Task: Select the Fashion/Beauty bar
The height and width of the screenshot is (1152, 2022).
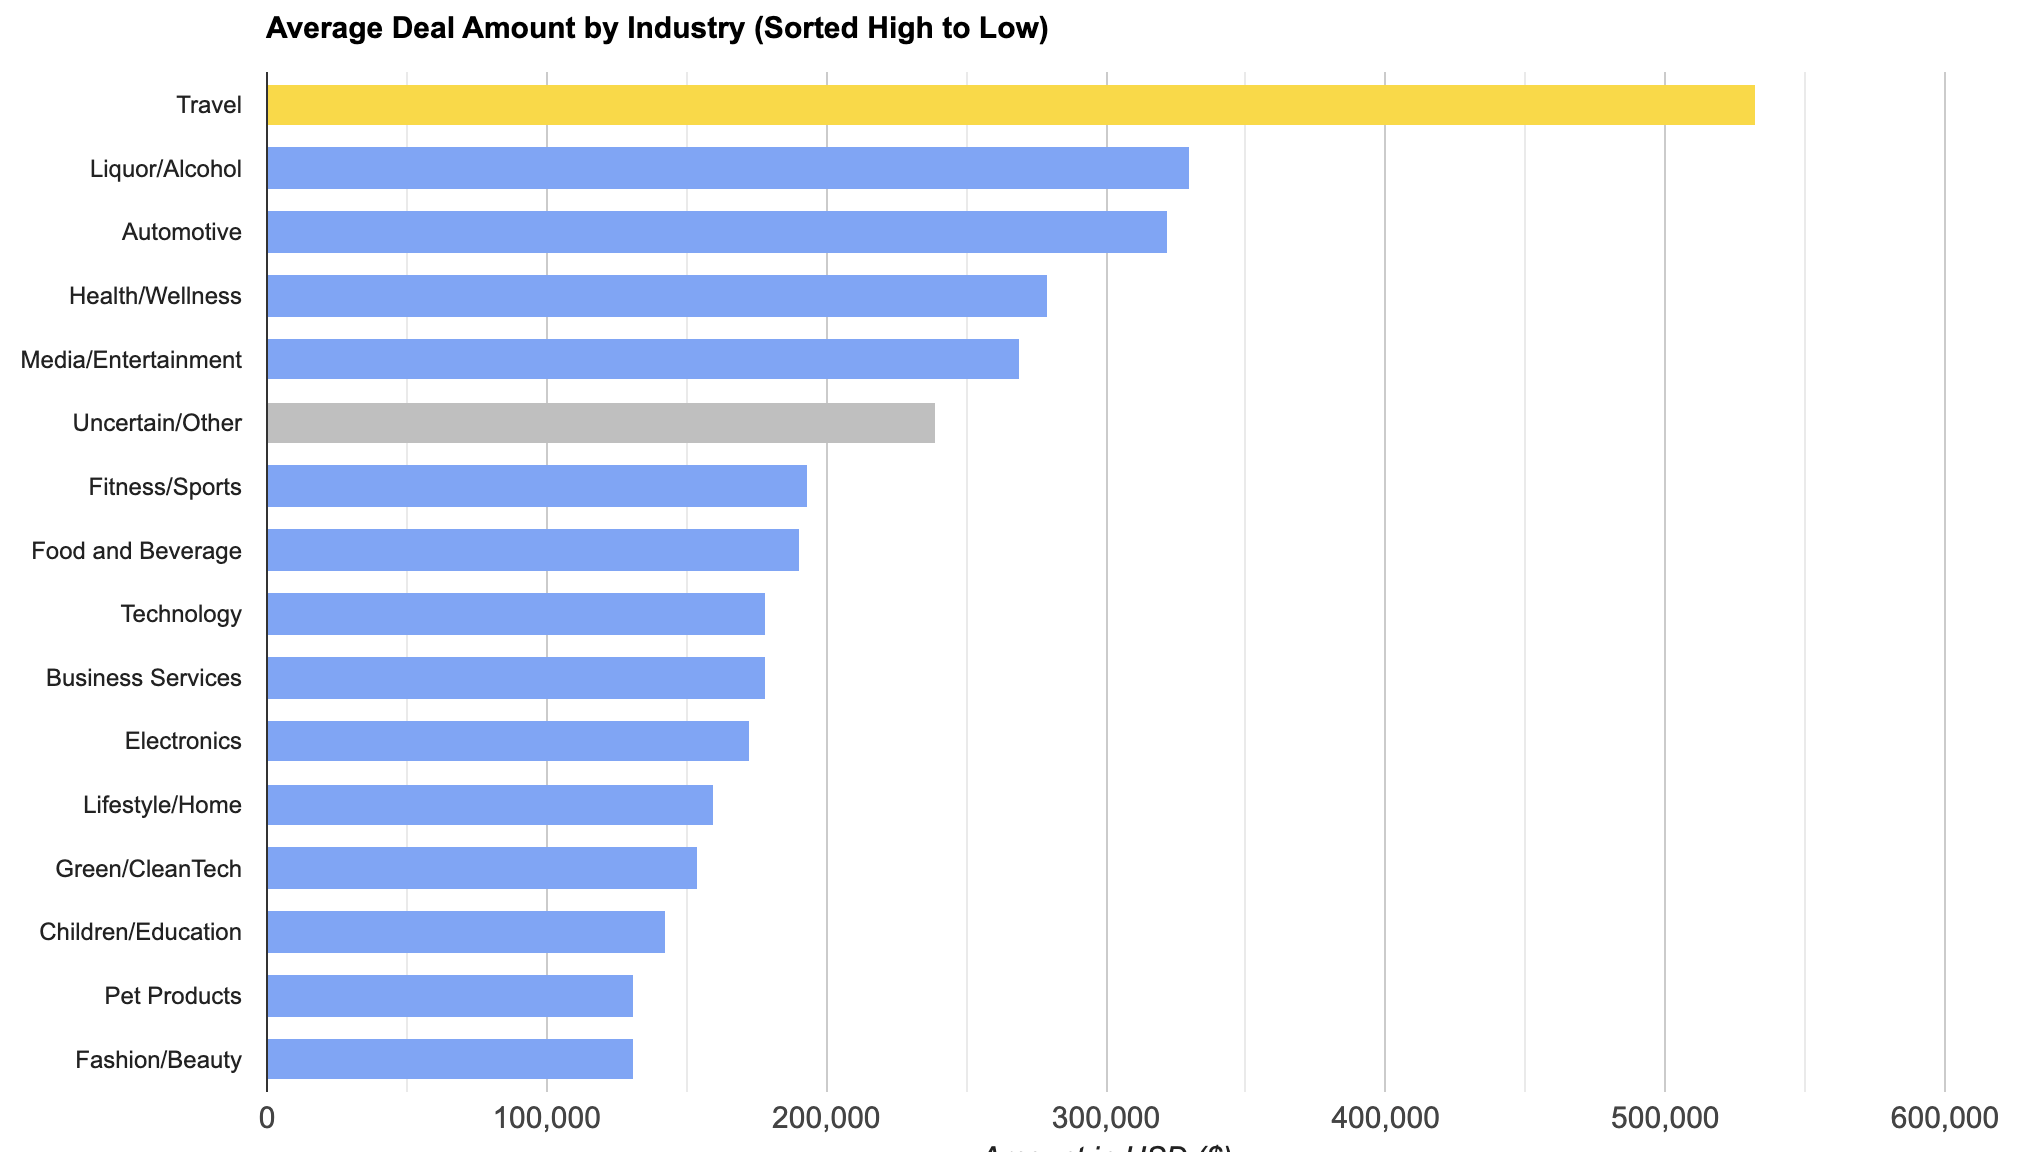Action: coord(449,1059)
